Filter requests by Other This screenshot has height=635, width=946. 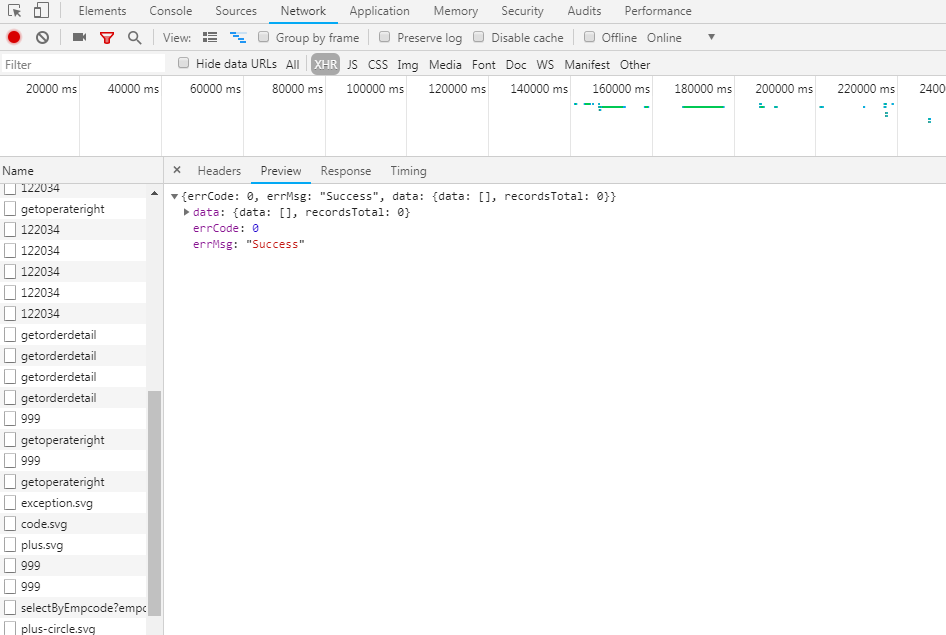pyautogui.click(x=635, y=65)
